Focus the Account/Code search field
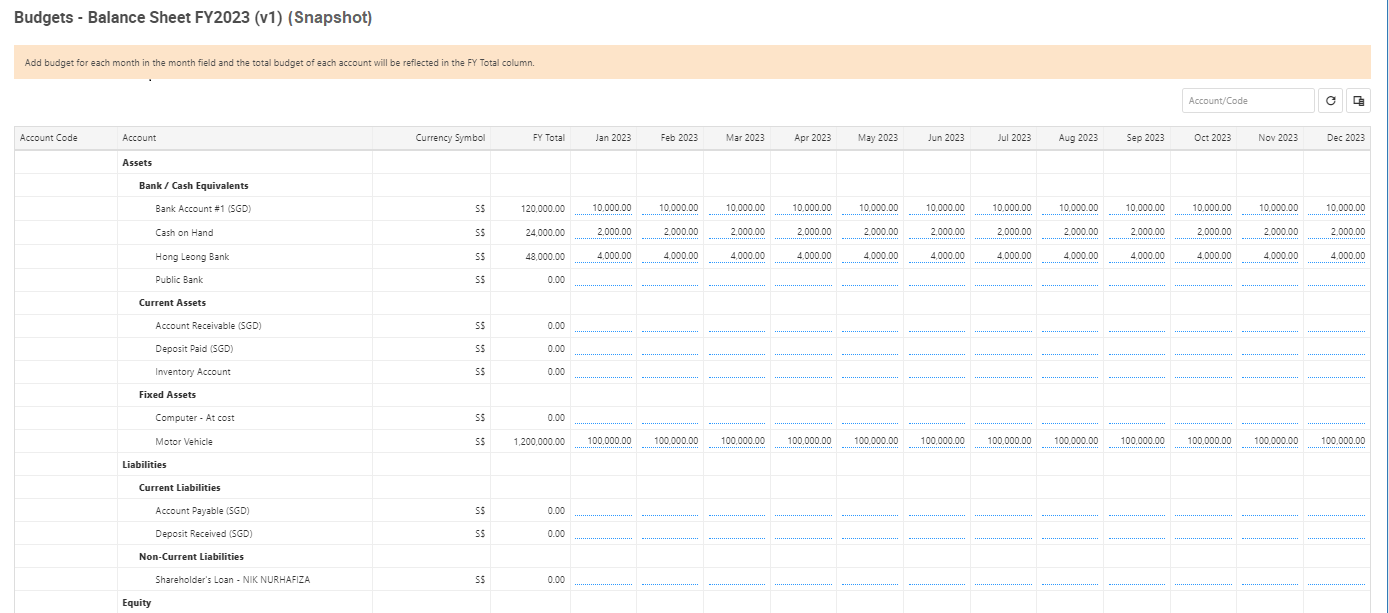 pos(1248,101)
